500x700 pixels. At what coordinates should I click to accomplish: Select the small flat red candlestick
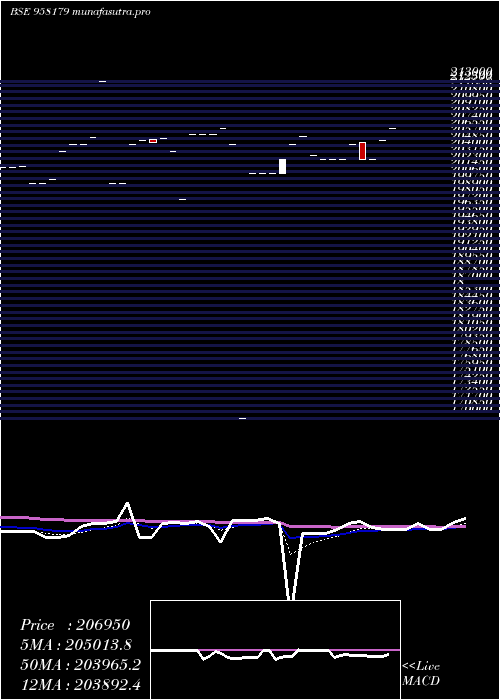click(153, 141)
